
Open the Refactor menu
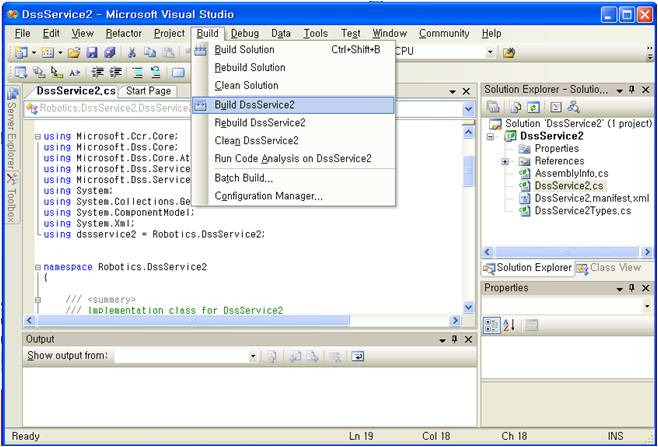[123, 33]
